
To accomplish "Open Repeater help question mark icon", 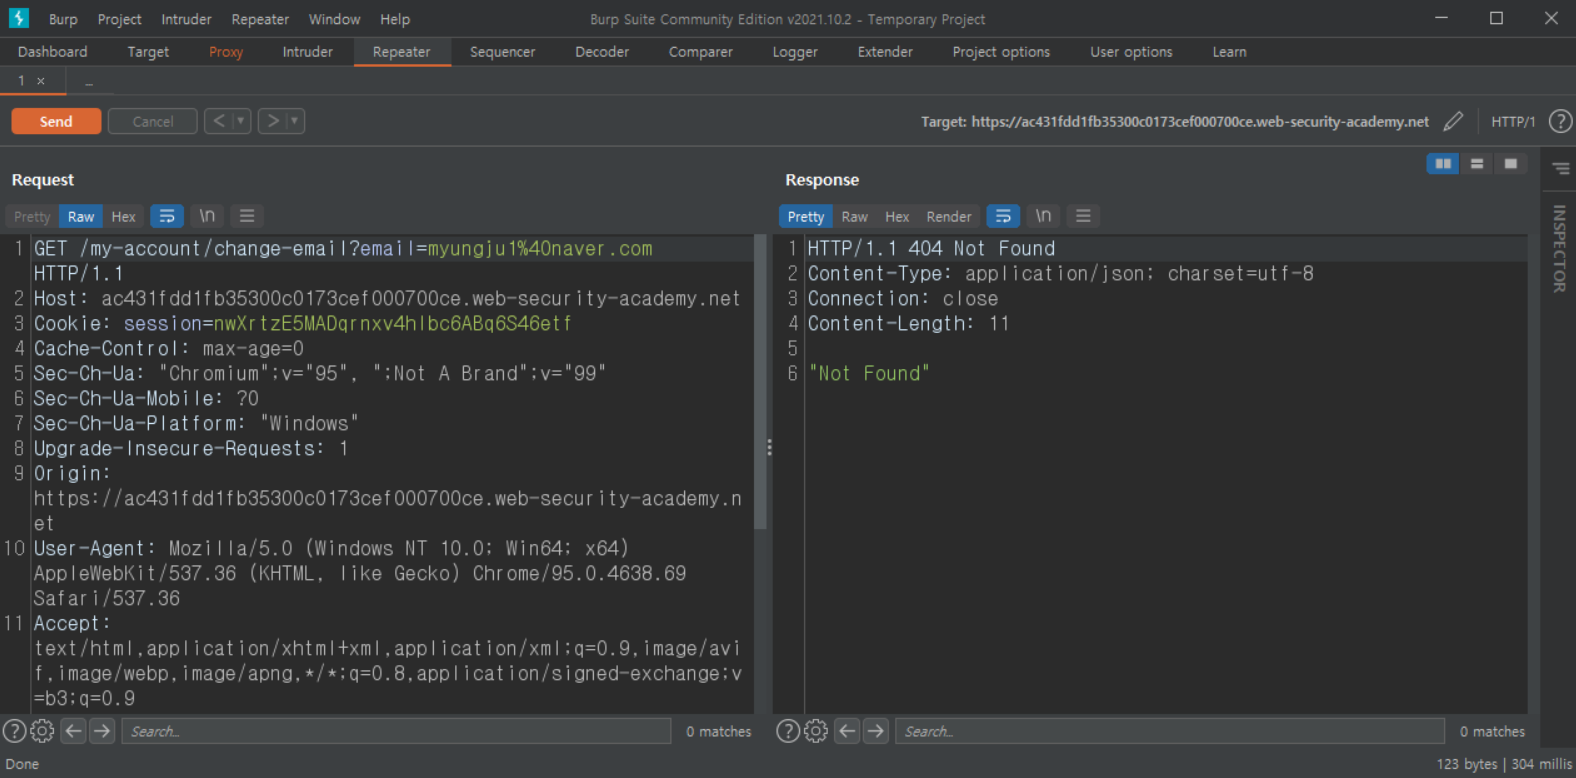I will coord(1560,121).
